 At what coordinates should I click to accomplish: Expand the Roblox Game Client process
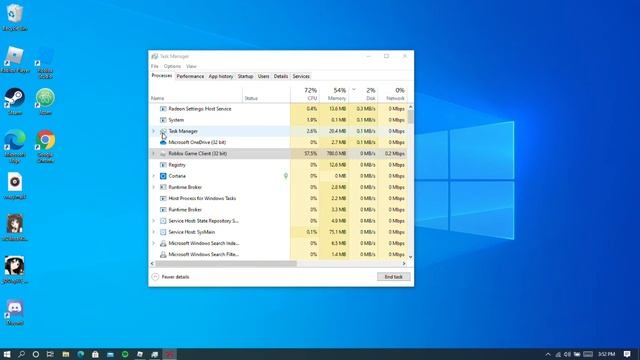click(154, 153)
